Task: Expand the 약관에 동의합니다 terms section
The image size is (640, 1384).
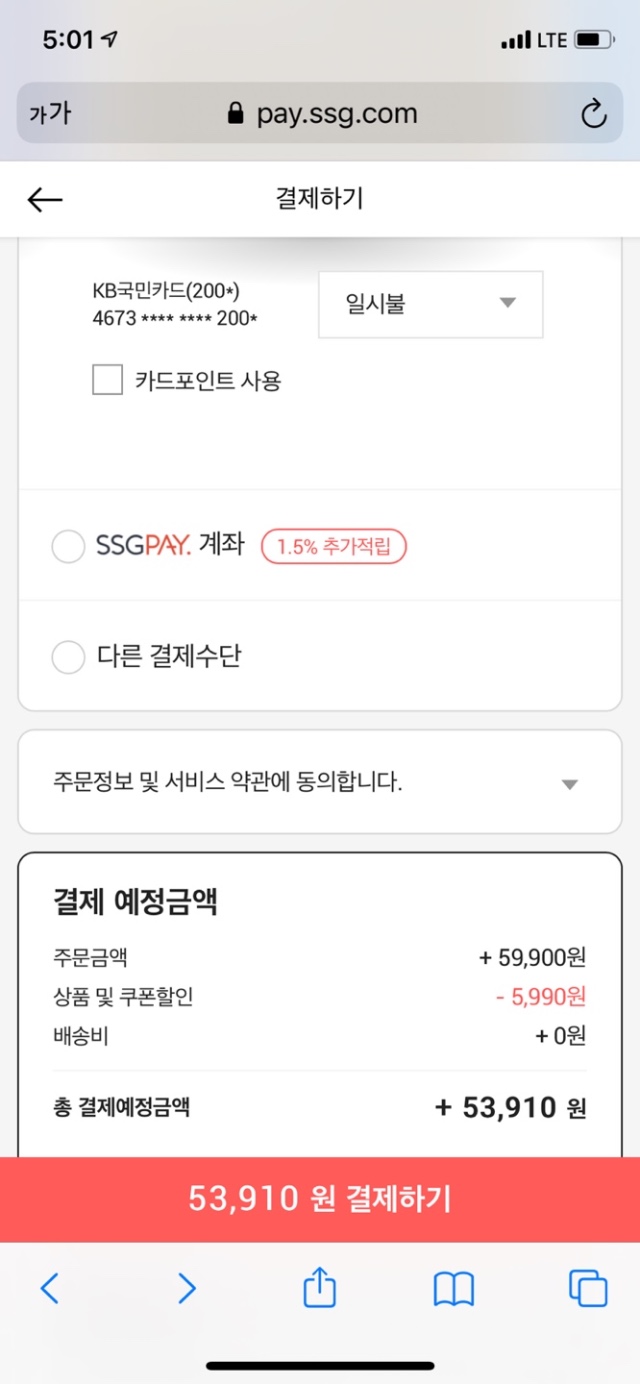Action: [x=320, y=782]
